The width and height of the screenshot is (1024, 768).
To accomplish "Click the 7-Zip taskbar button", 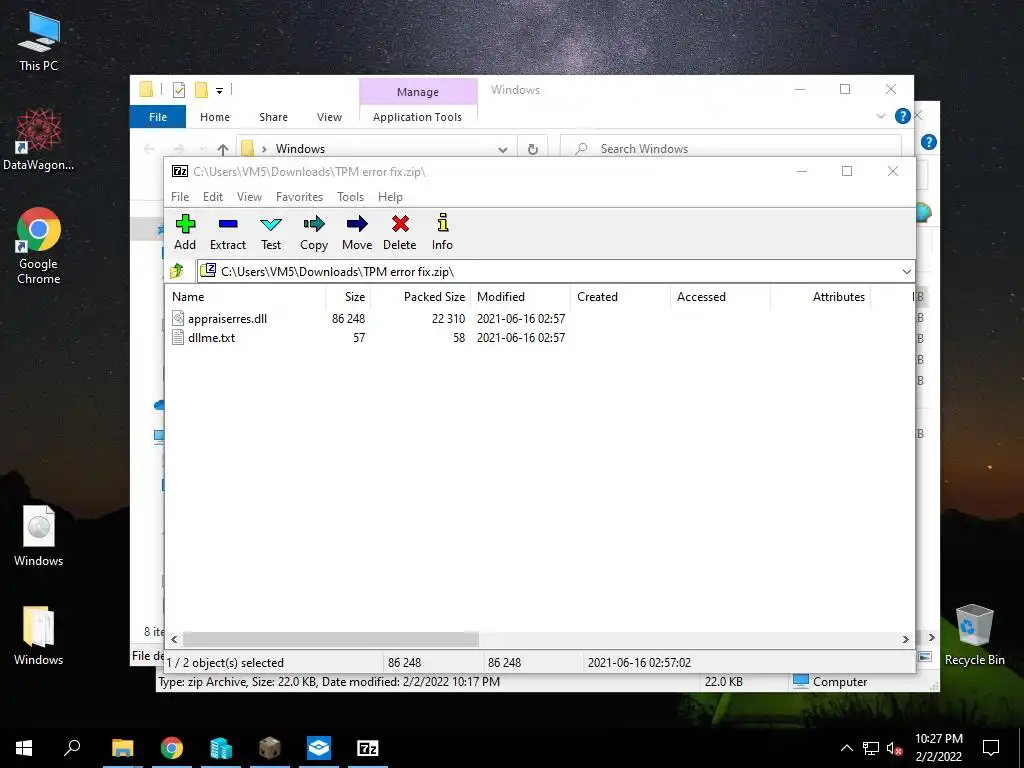I will 368,748.
